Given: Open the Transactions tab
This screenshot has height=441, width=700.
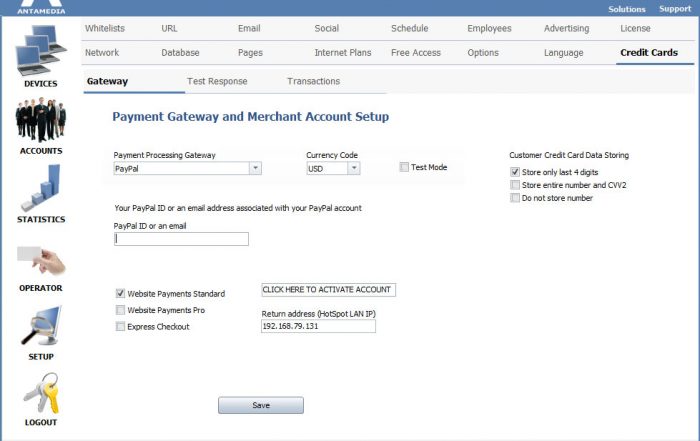Looking at the screenshot, I should click(313, 81).
